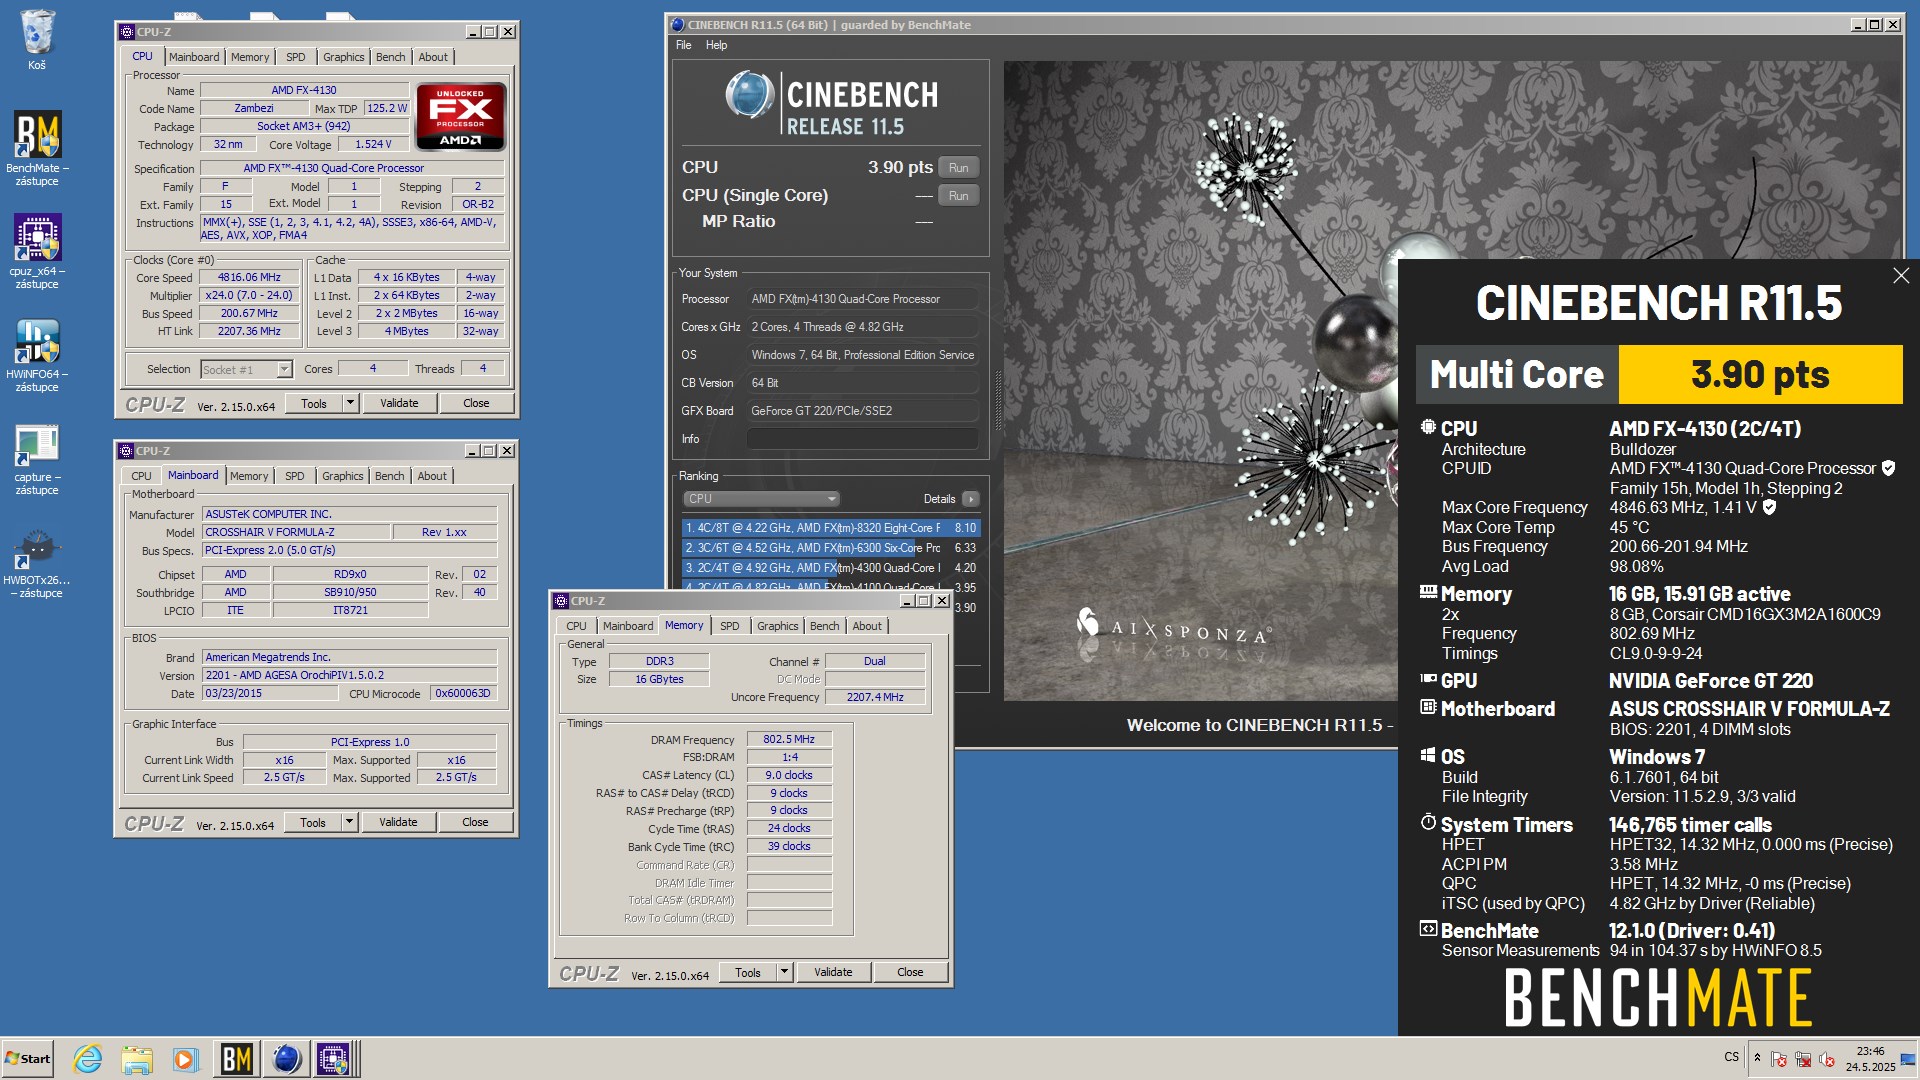The height and width of the screenshot is (1080, 1920).
Task: Click Tools button in top CPU-Z window
Action: point(313,403)
